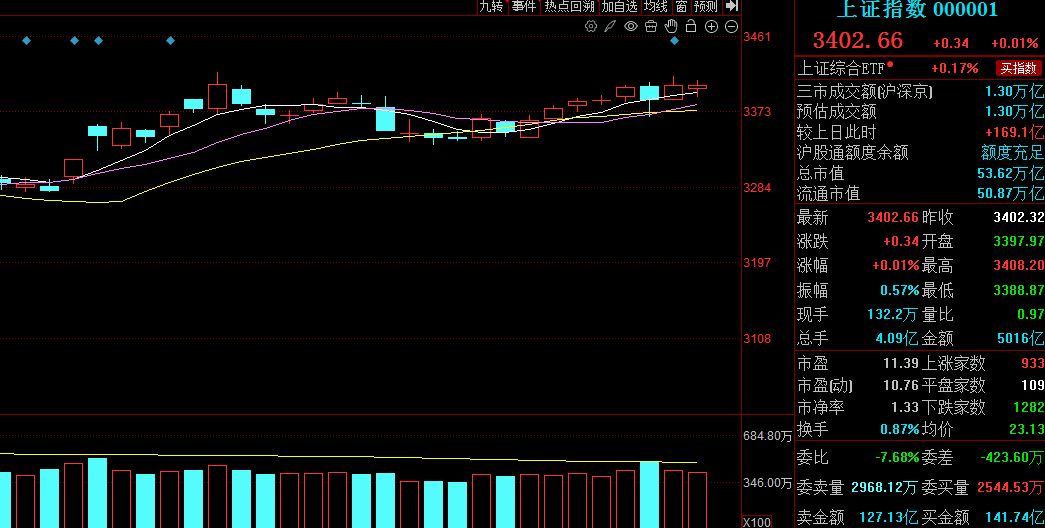Click 加自选 to add to watchlist
Image resolution: width=1045 pixels, height=528 pixels.
coord(619,7)
